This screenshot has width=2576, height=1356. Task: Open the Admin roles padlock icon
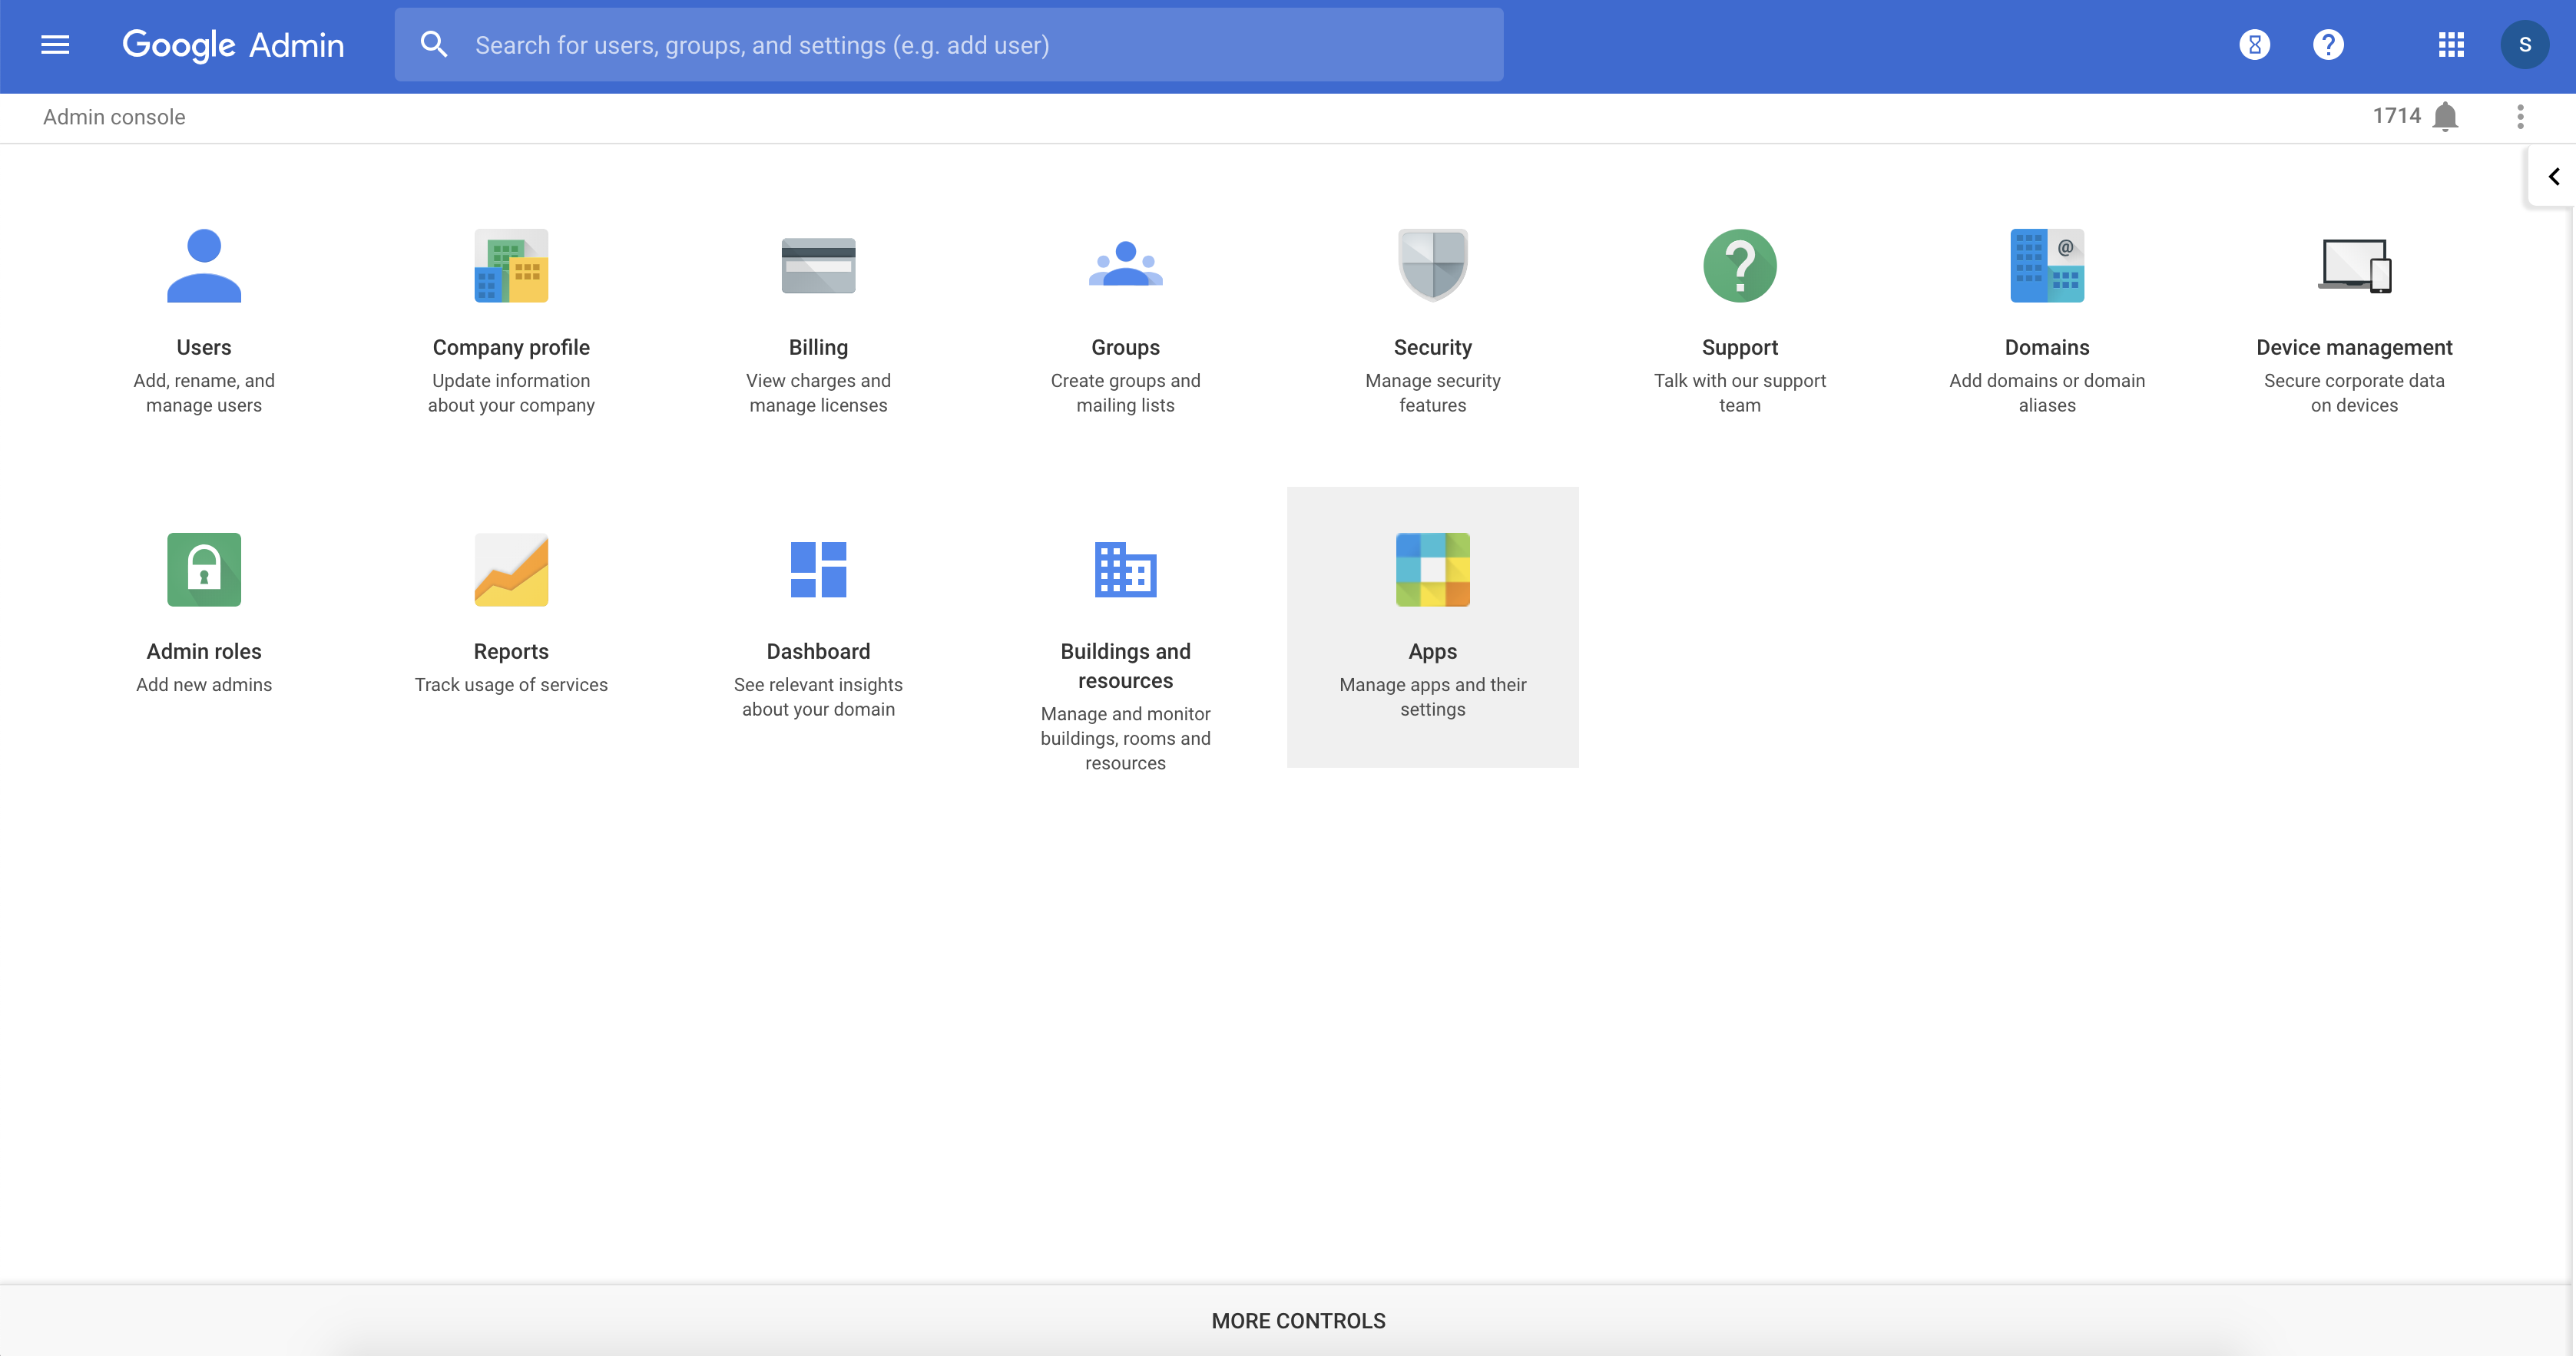coord(204,570)
